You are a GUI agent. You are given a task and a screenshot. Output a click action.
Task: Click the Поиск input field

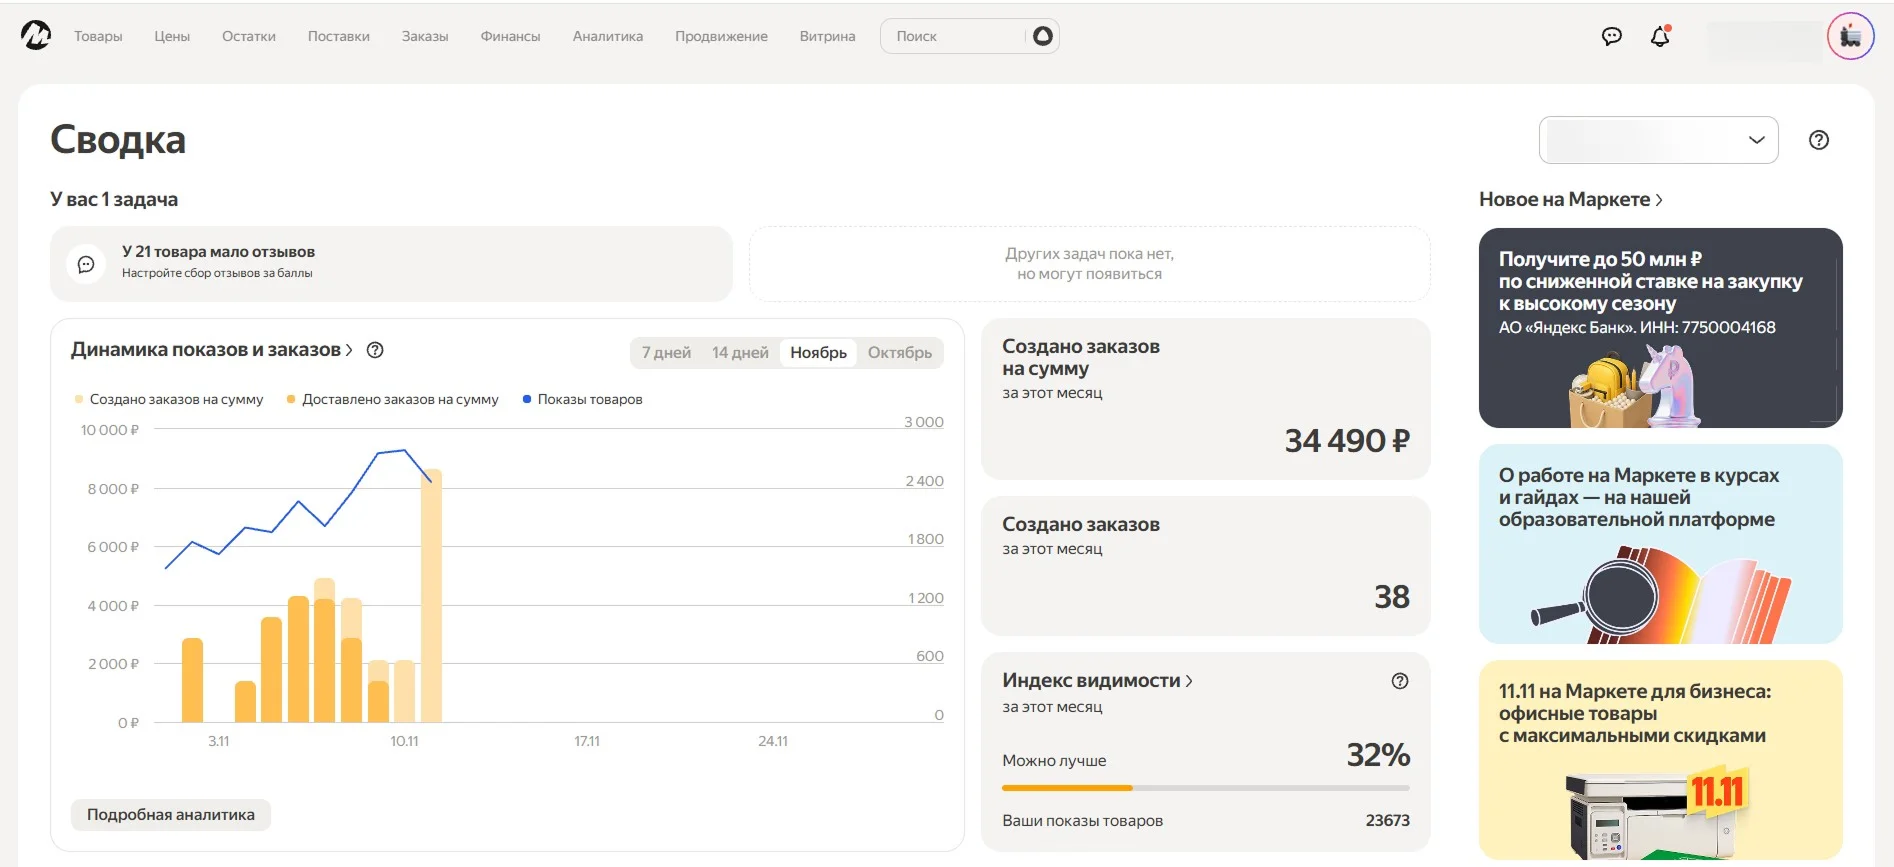(950, 36)
